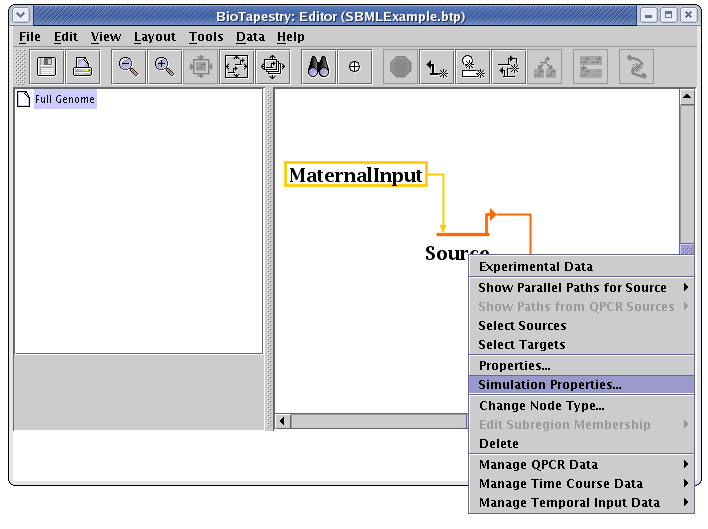
Task: Click the Save floppy disk icon
Action: tap(47, 67)
